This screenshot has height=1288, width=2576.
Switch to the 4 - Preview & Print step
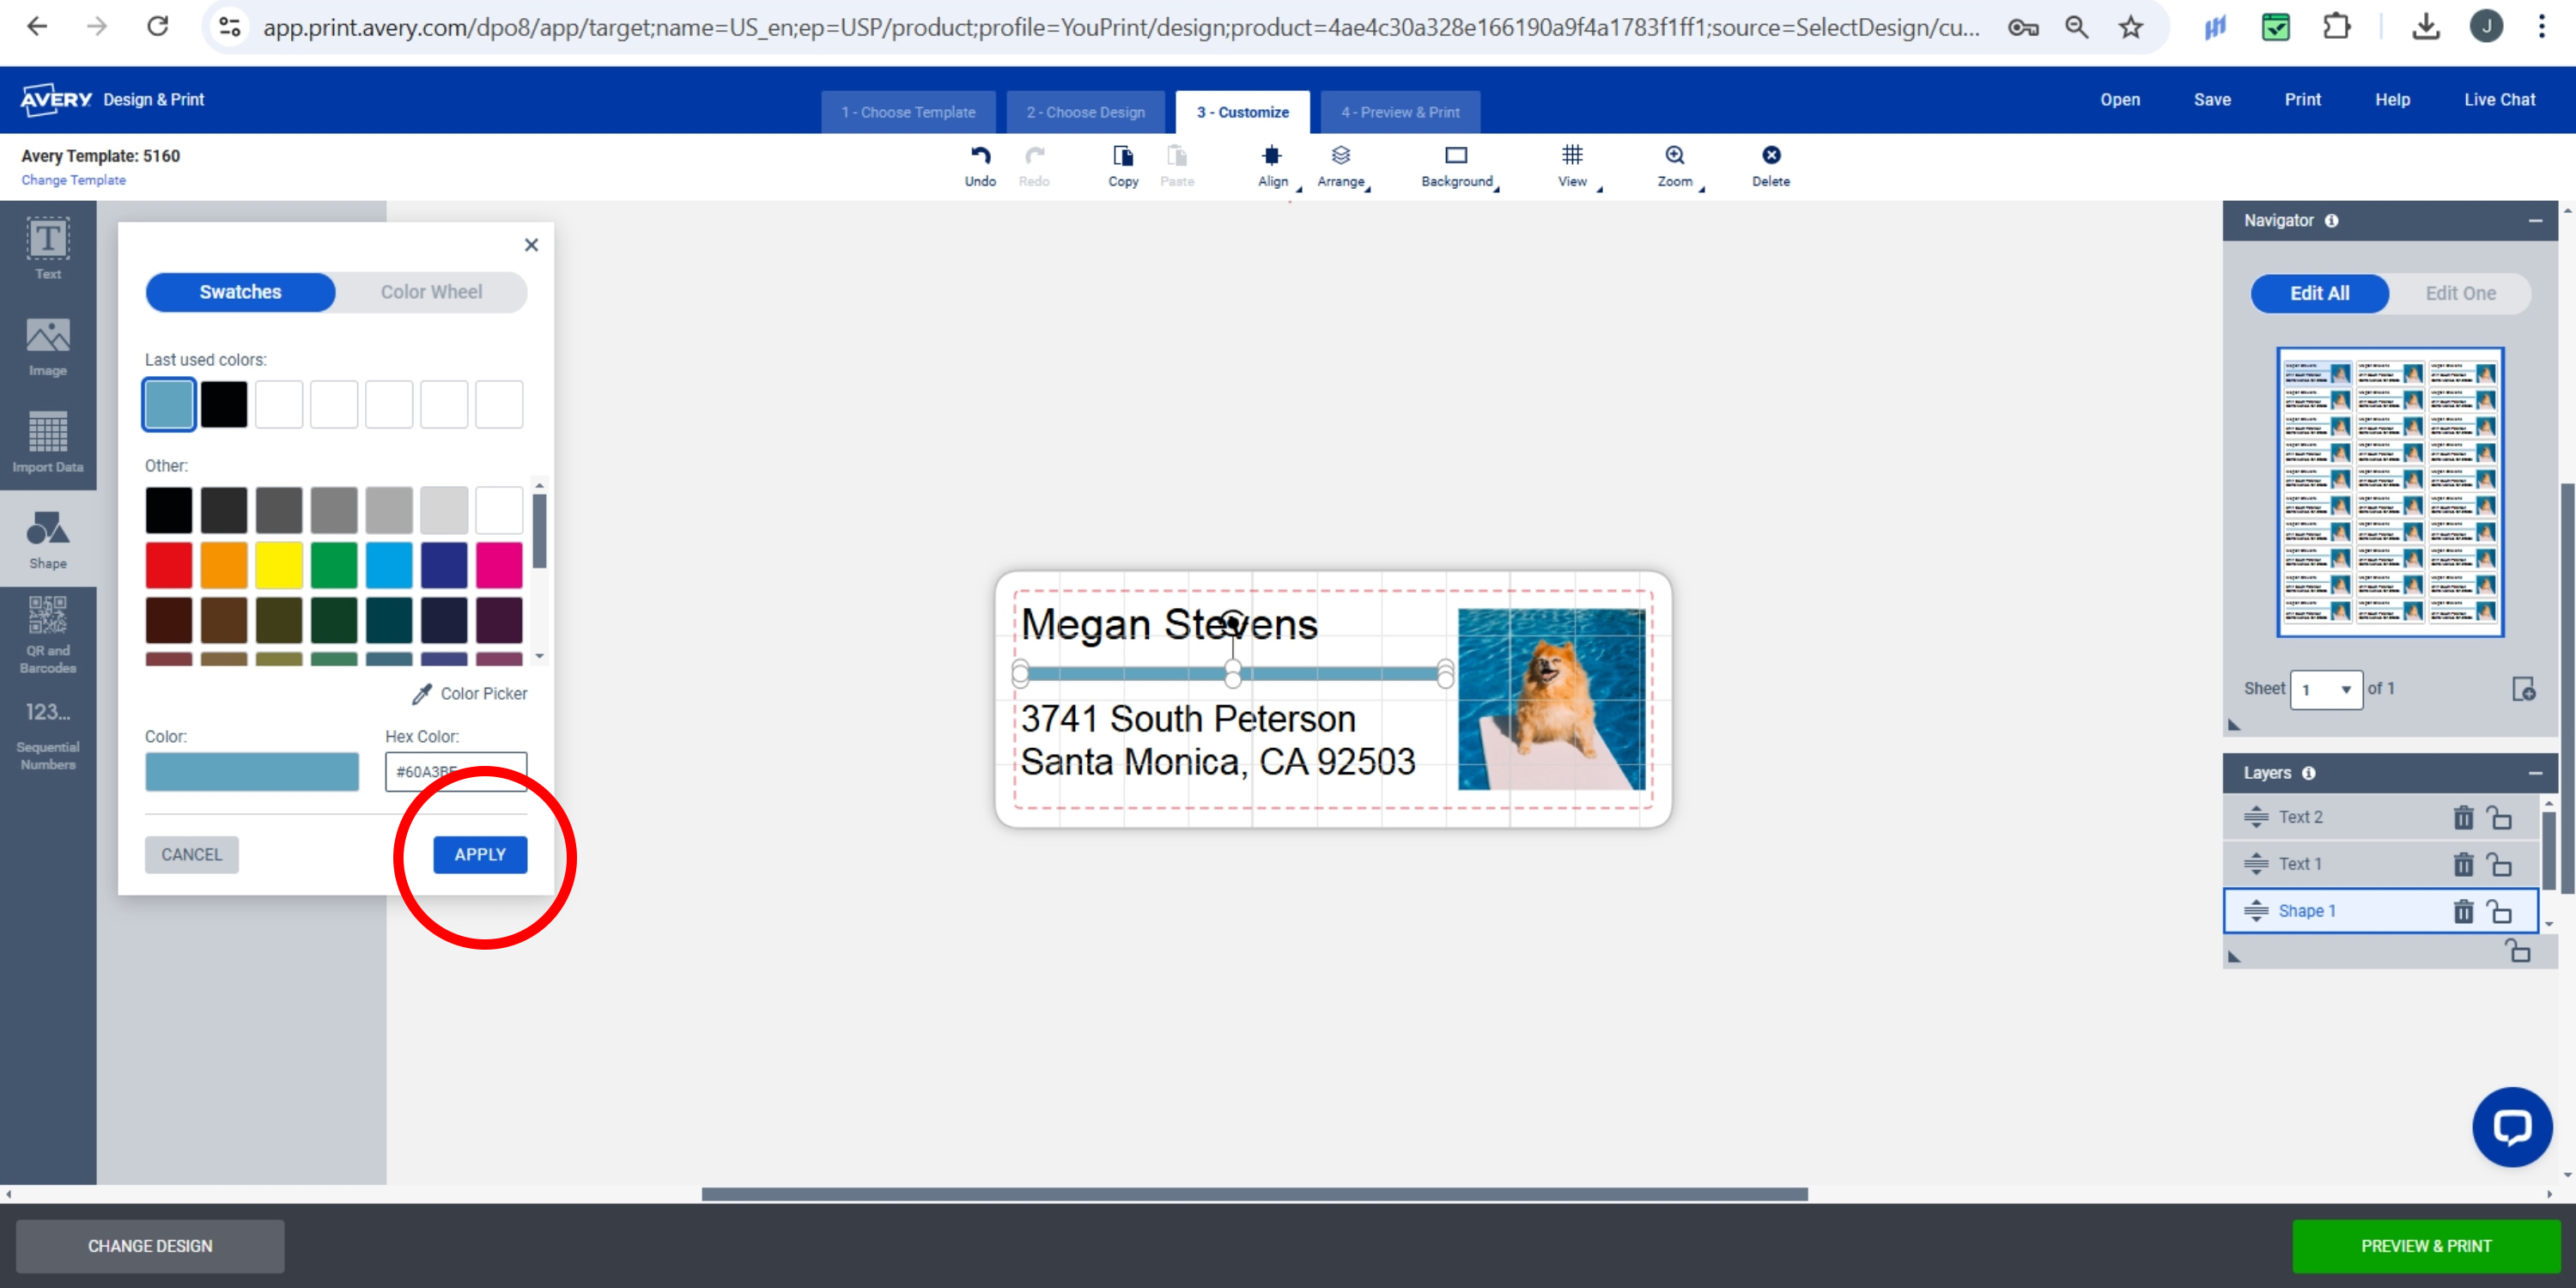click(1399, 112)
